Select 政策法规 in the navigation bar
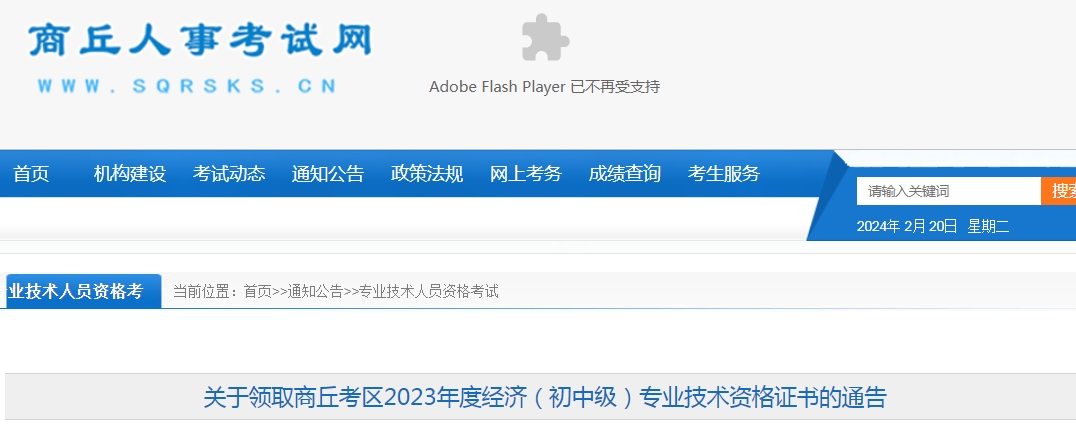 point(427,174)
